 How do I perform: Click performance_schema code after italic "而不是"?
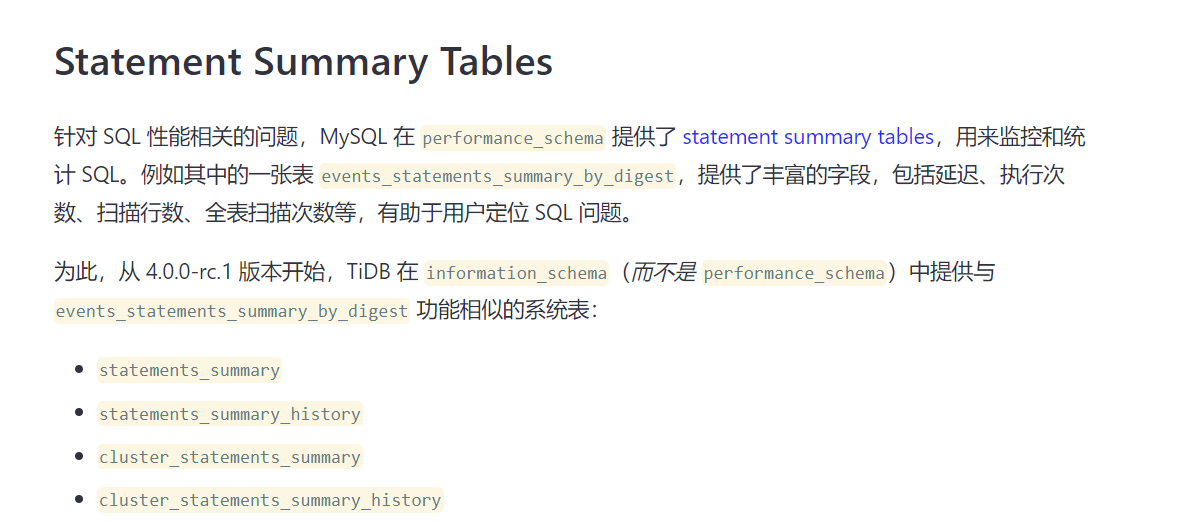[794, 273]
